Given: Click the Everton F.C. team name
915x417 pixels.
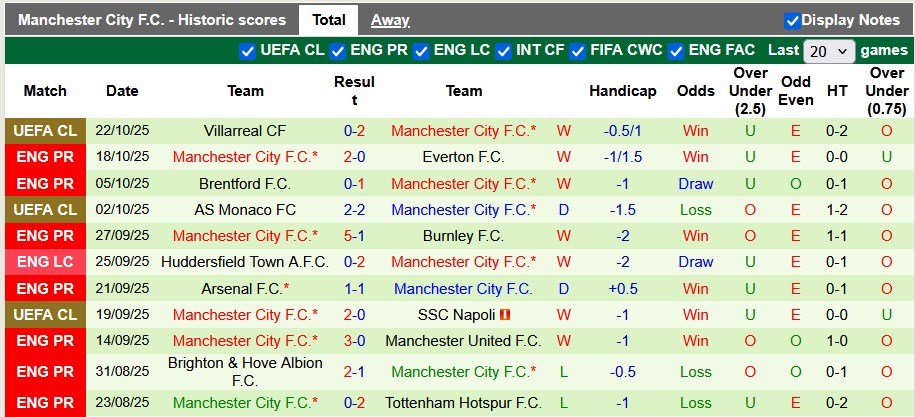Looking at the screenshot, I should point(463,157).
